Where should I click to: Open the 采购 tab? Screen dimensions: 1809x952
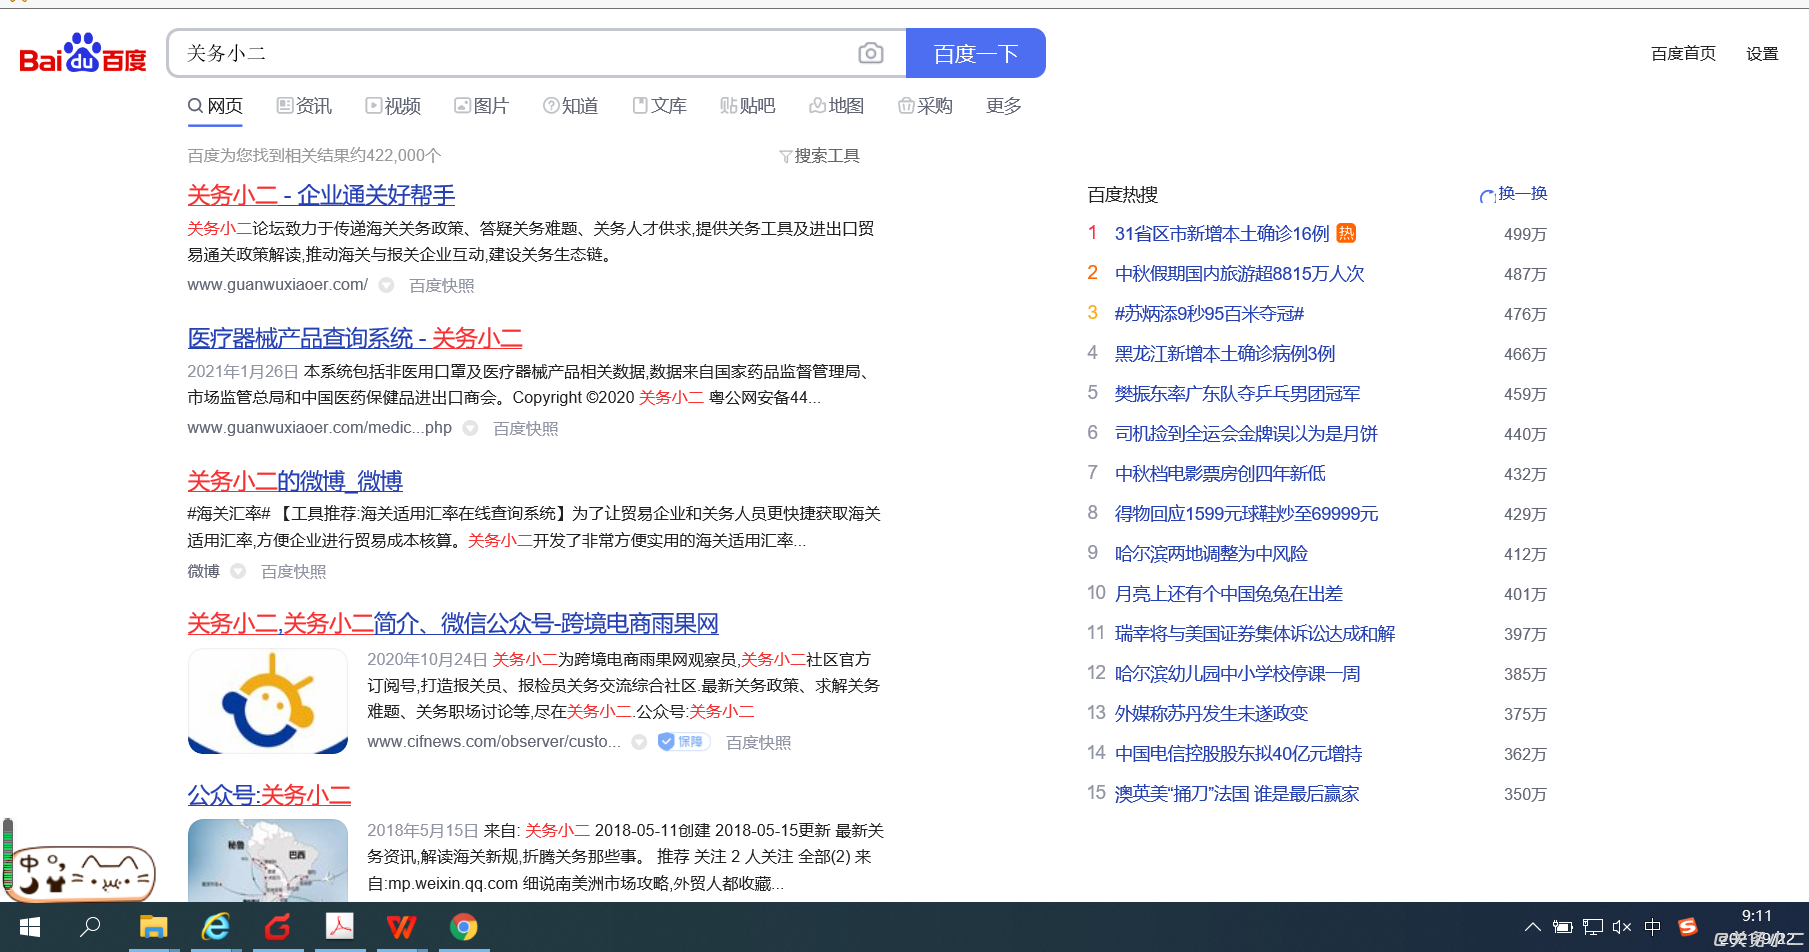[x=925, y=106]
